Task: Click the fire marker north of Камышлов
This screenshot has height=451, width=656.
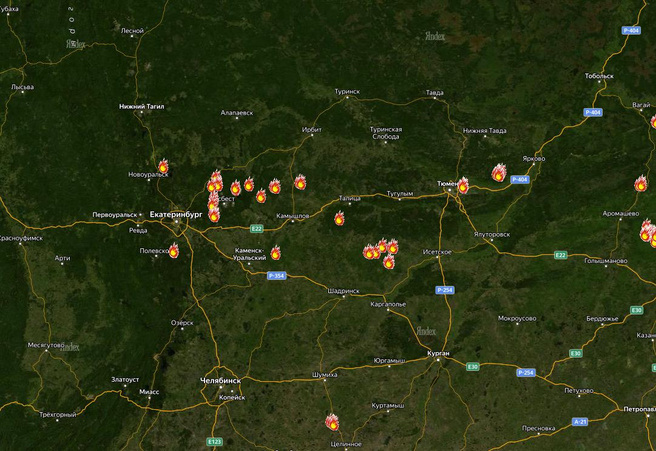Action: point(300,182)
